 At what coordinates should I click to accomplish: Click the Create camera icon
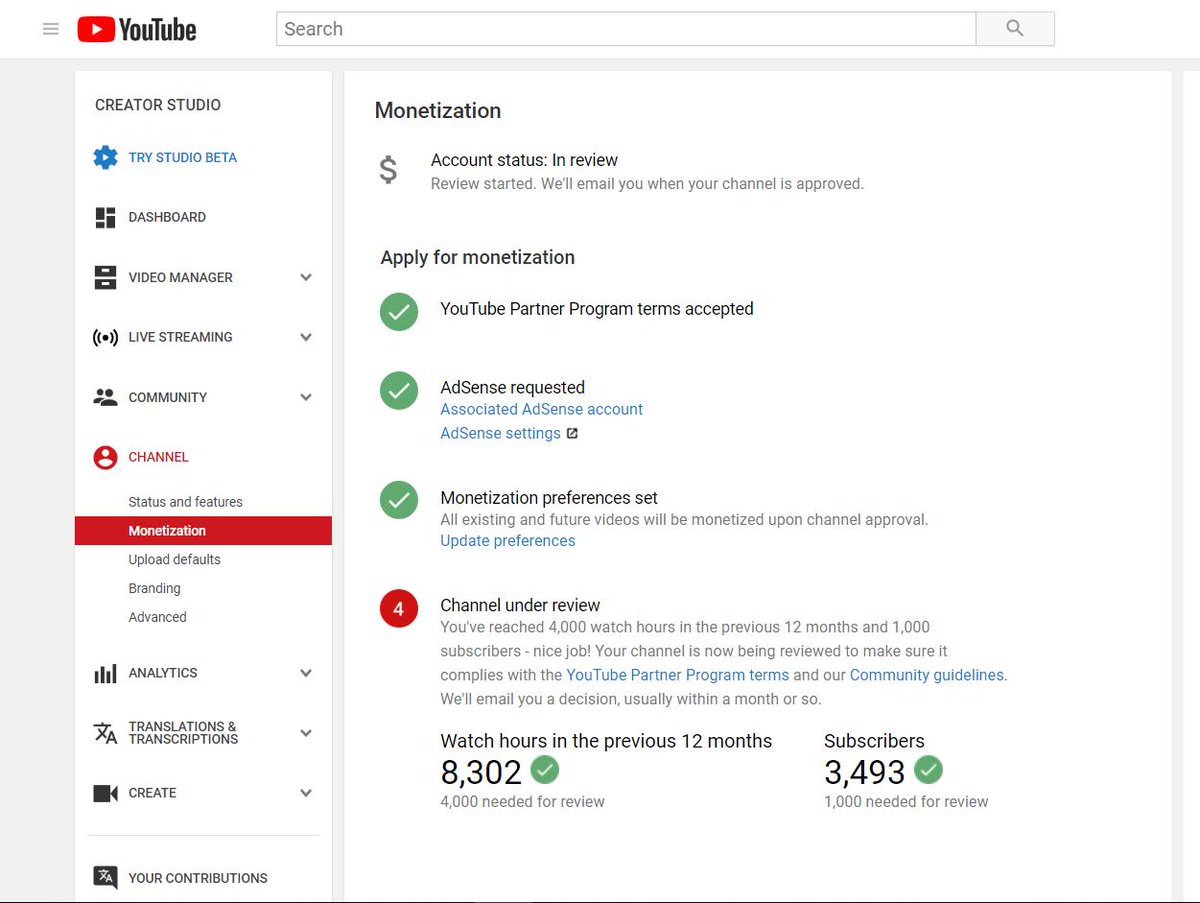pos(105,793)
